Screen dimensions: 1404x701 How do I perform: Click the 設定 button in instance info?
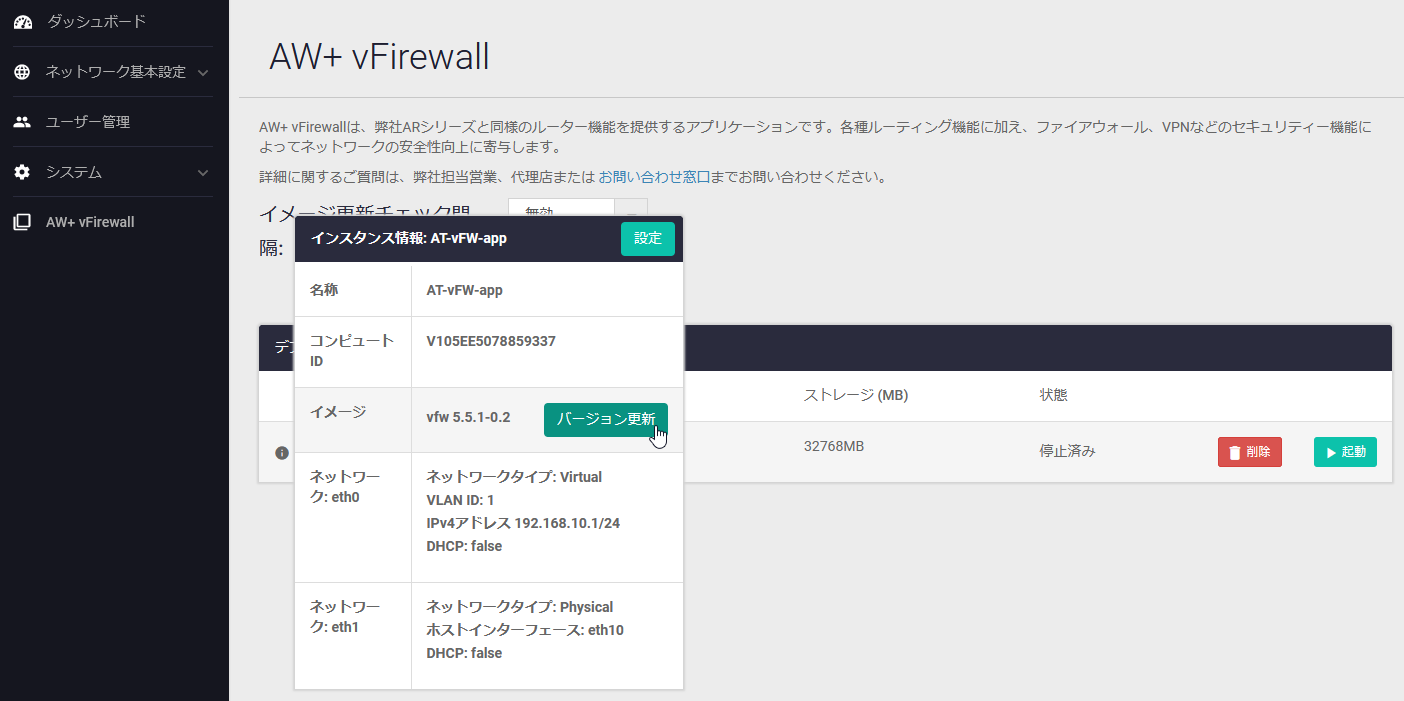648,239
